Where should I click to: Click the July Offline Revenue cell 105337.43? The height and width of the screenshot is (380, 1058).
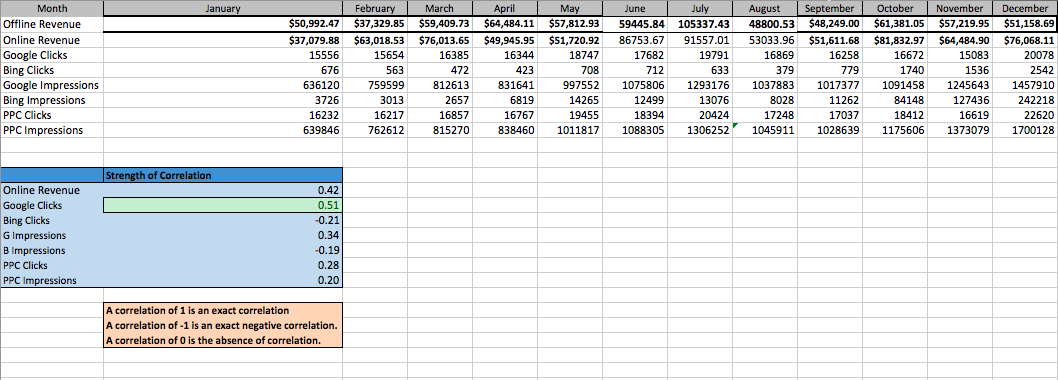point(699,24)
